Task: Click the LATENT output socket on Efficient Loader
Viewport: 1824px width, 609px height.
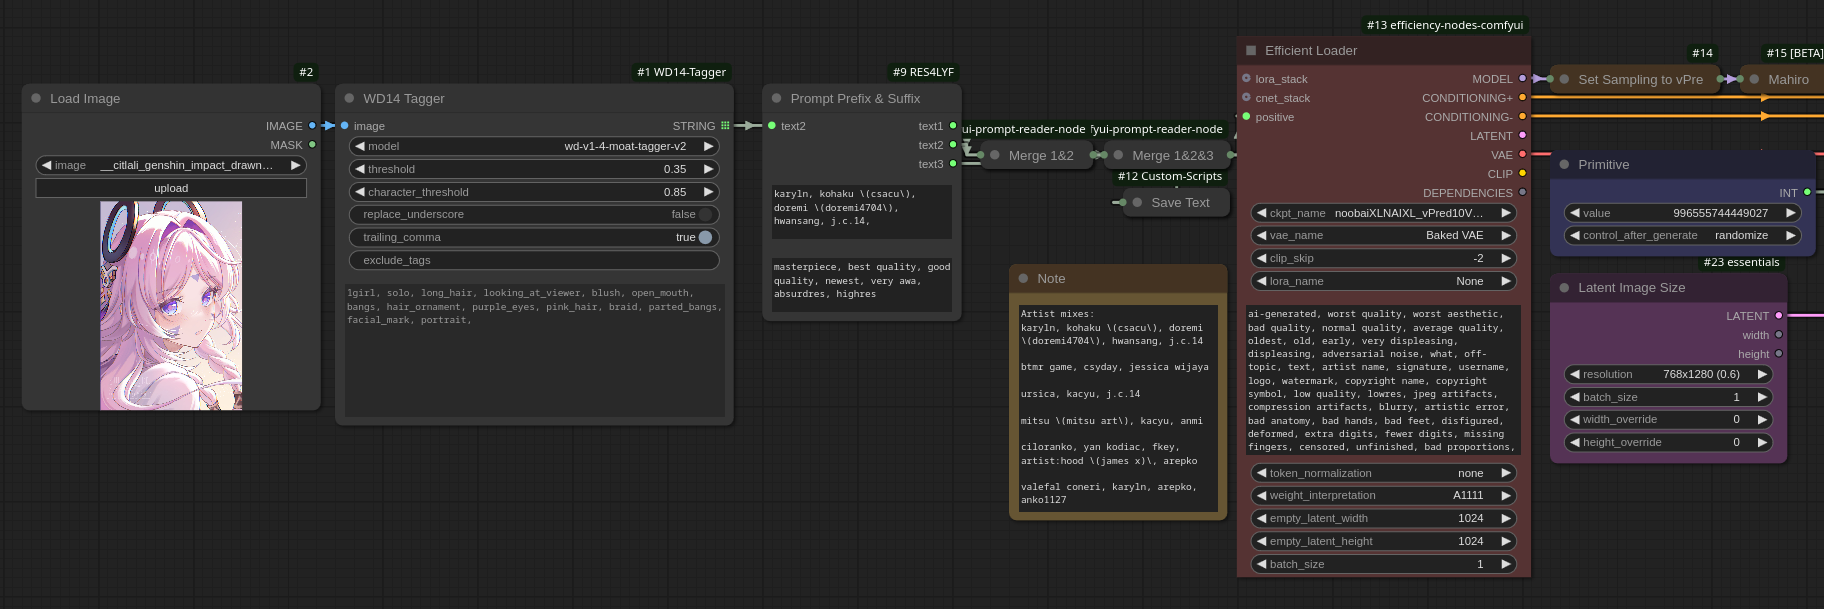Action: [1523, 135]
